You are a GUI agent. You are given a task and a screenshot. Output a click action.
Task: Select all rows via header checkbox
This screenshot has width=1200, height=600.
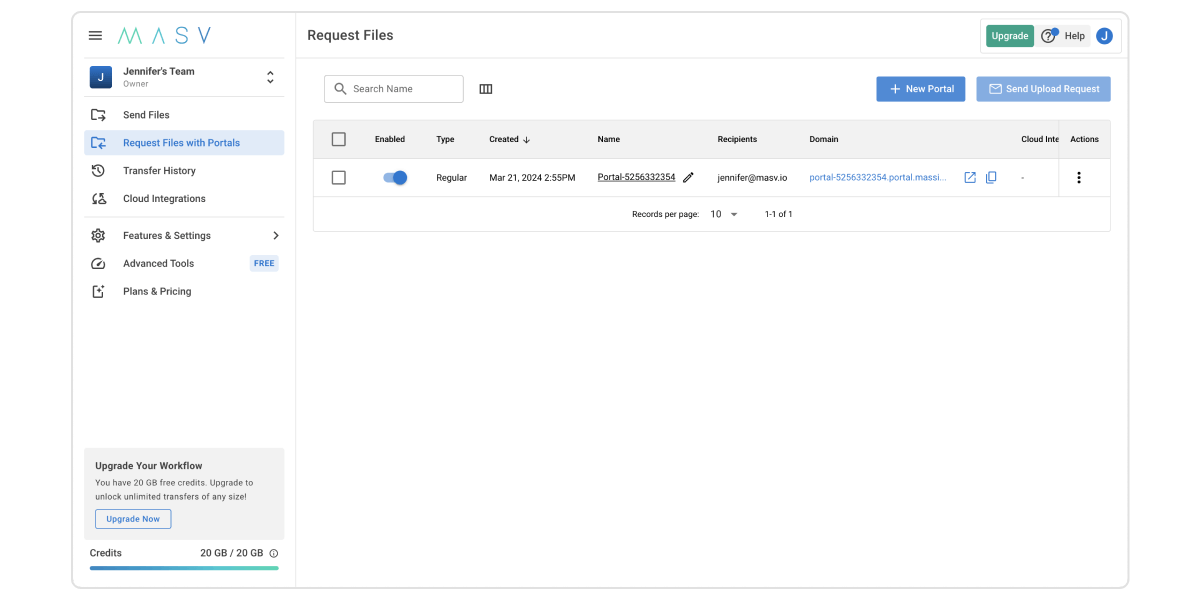[338, 139]
